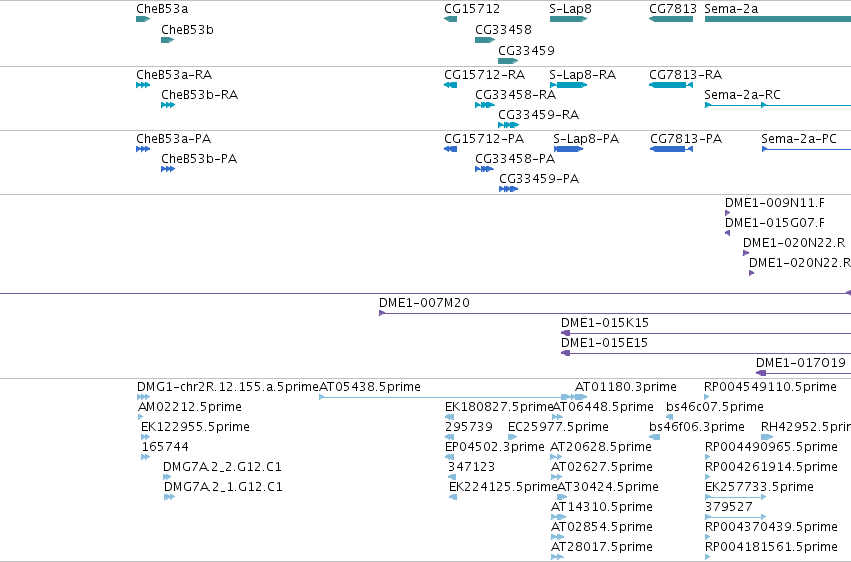Click the S-Lap8-PA protein bar
The width and height of the screenshot is (851, 562).
pos(568,149)
